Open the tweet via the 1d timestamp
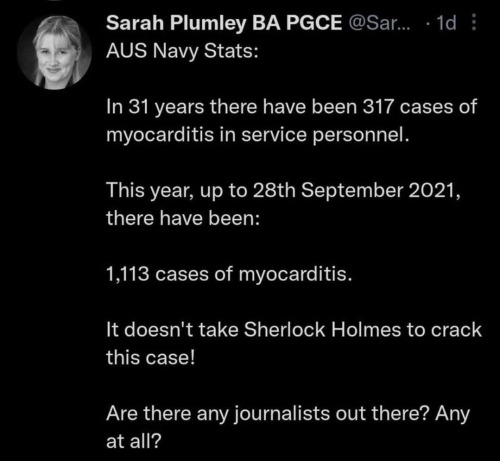The height and width of the screenshot is (461, 500). click(446, 23)
